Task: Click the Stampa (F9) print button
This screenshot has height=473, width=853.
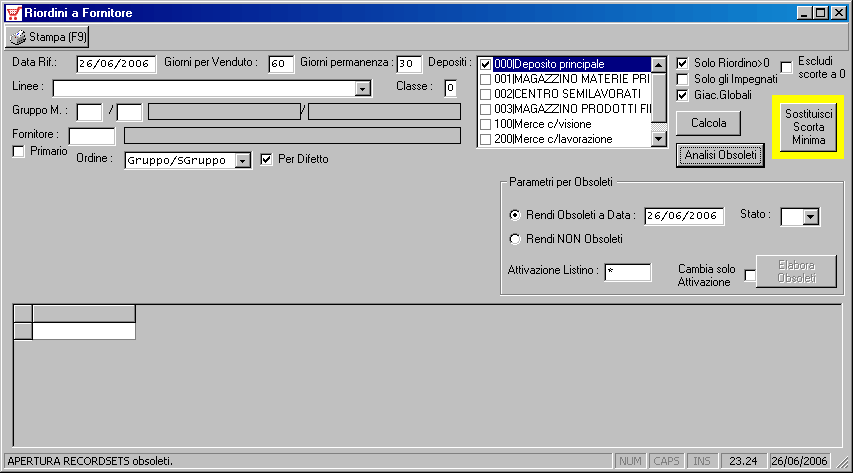Action: (48, 38)
